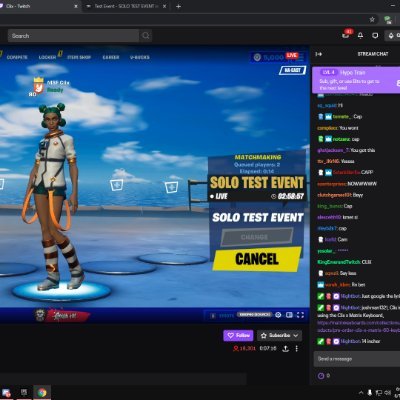
Task: Click the viewer count in red
Action: tap(244, 348)
